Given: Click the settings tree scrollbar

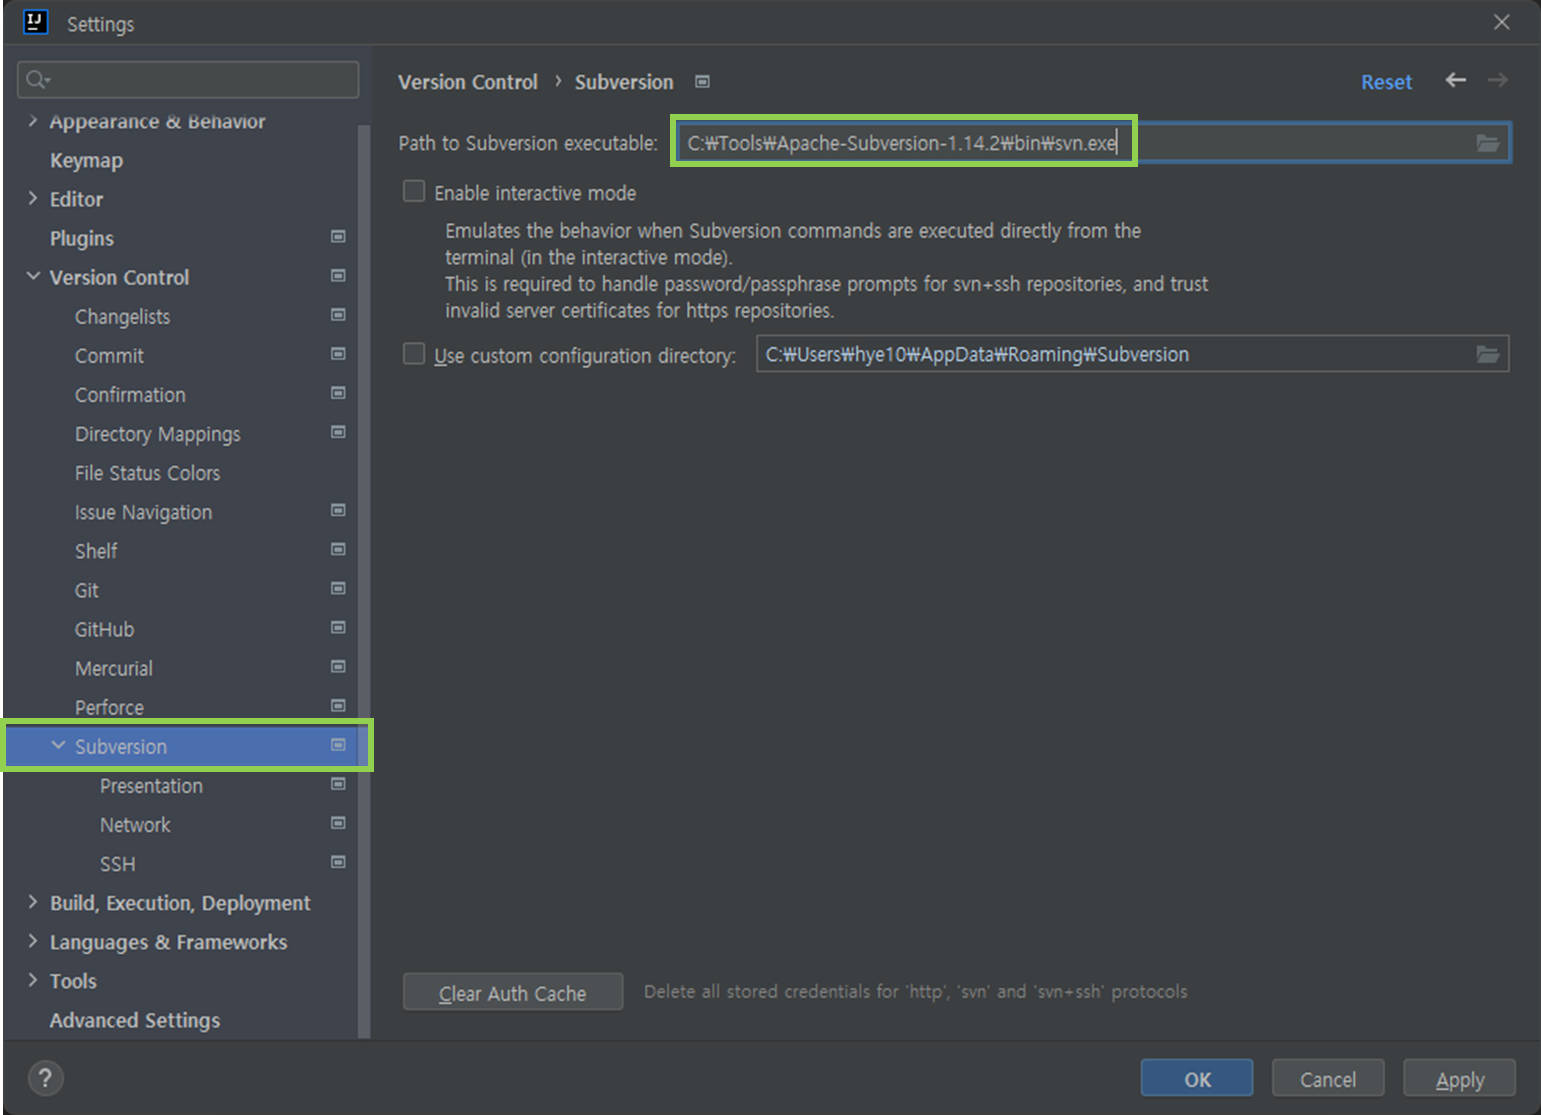Looking at the screenshot, I should 363,580.
